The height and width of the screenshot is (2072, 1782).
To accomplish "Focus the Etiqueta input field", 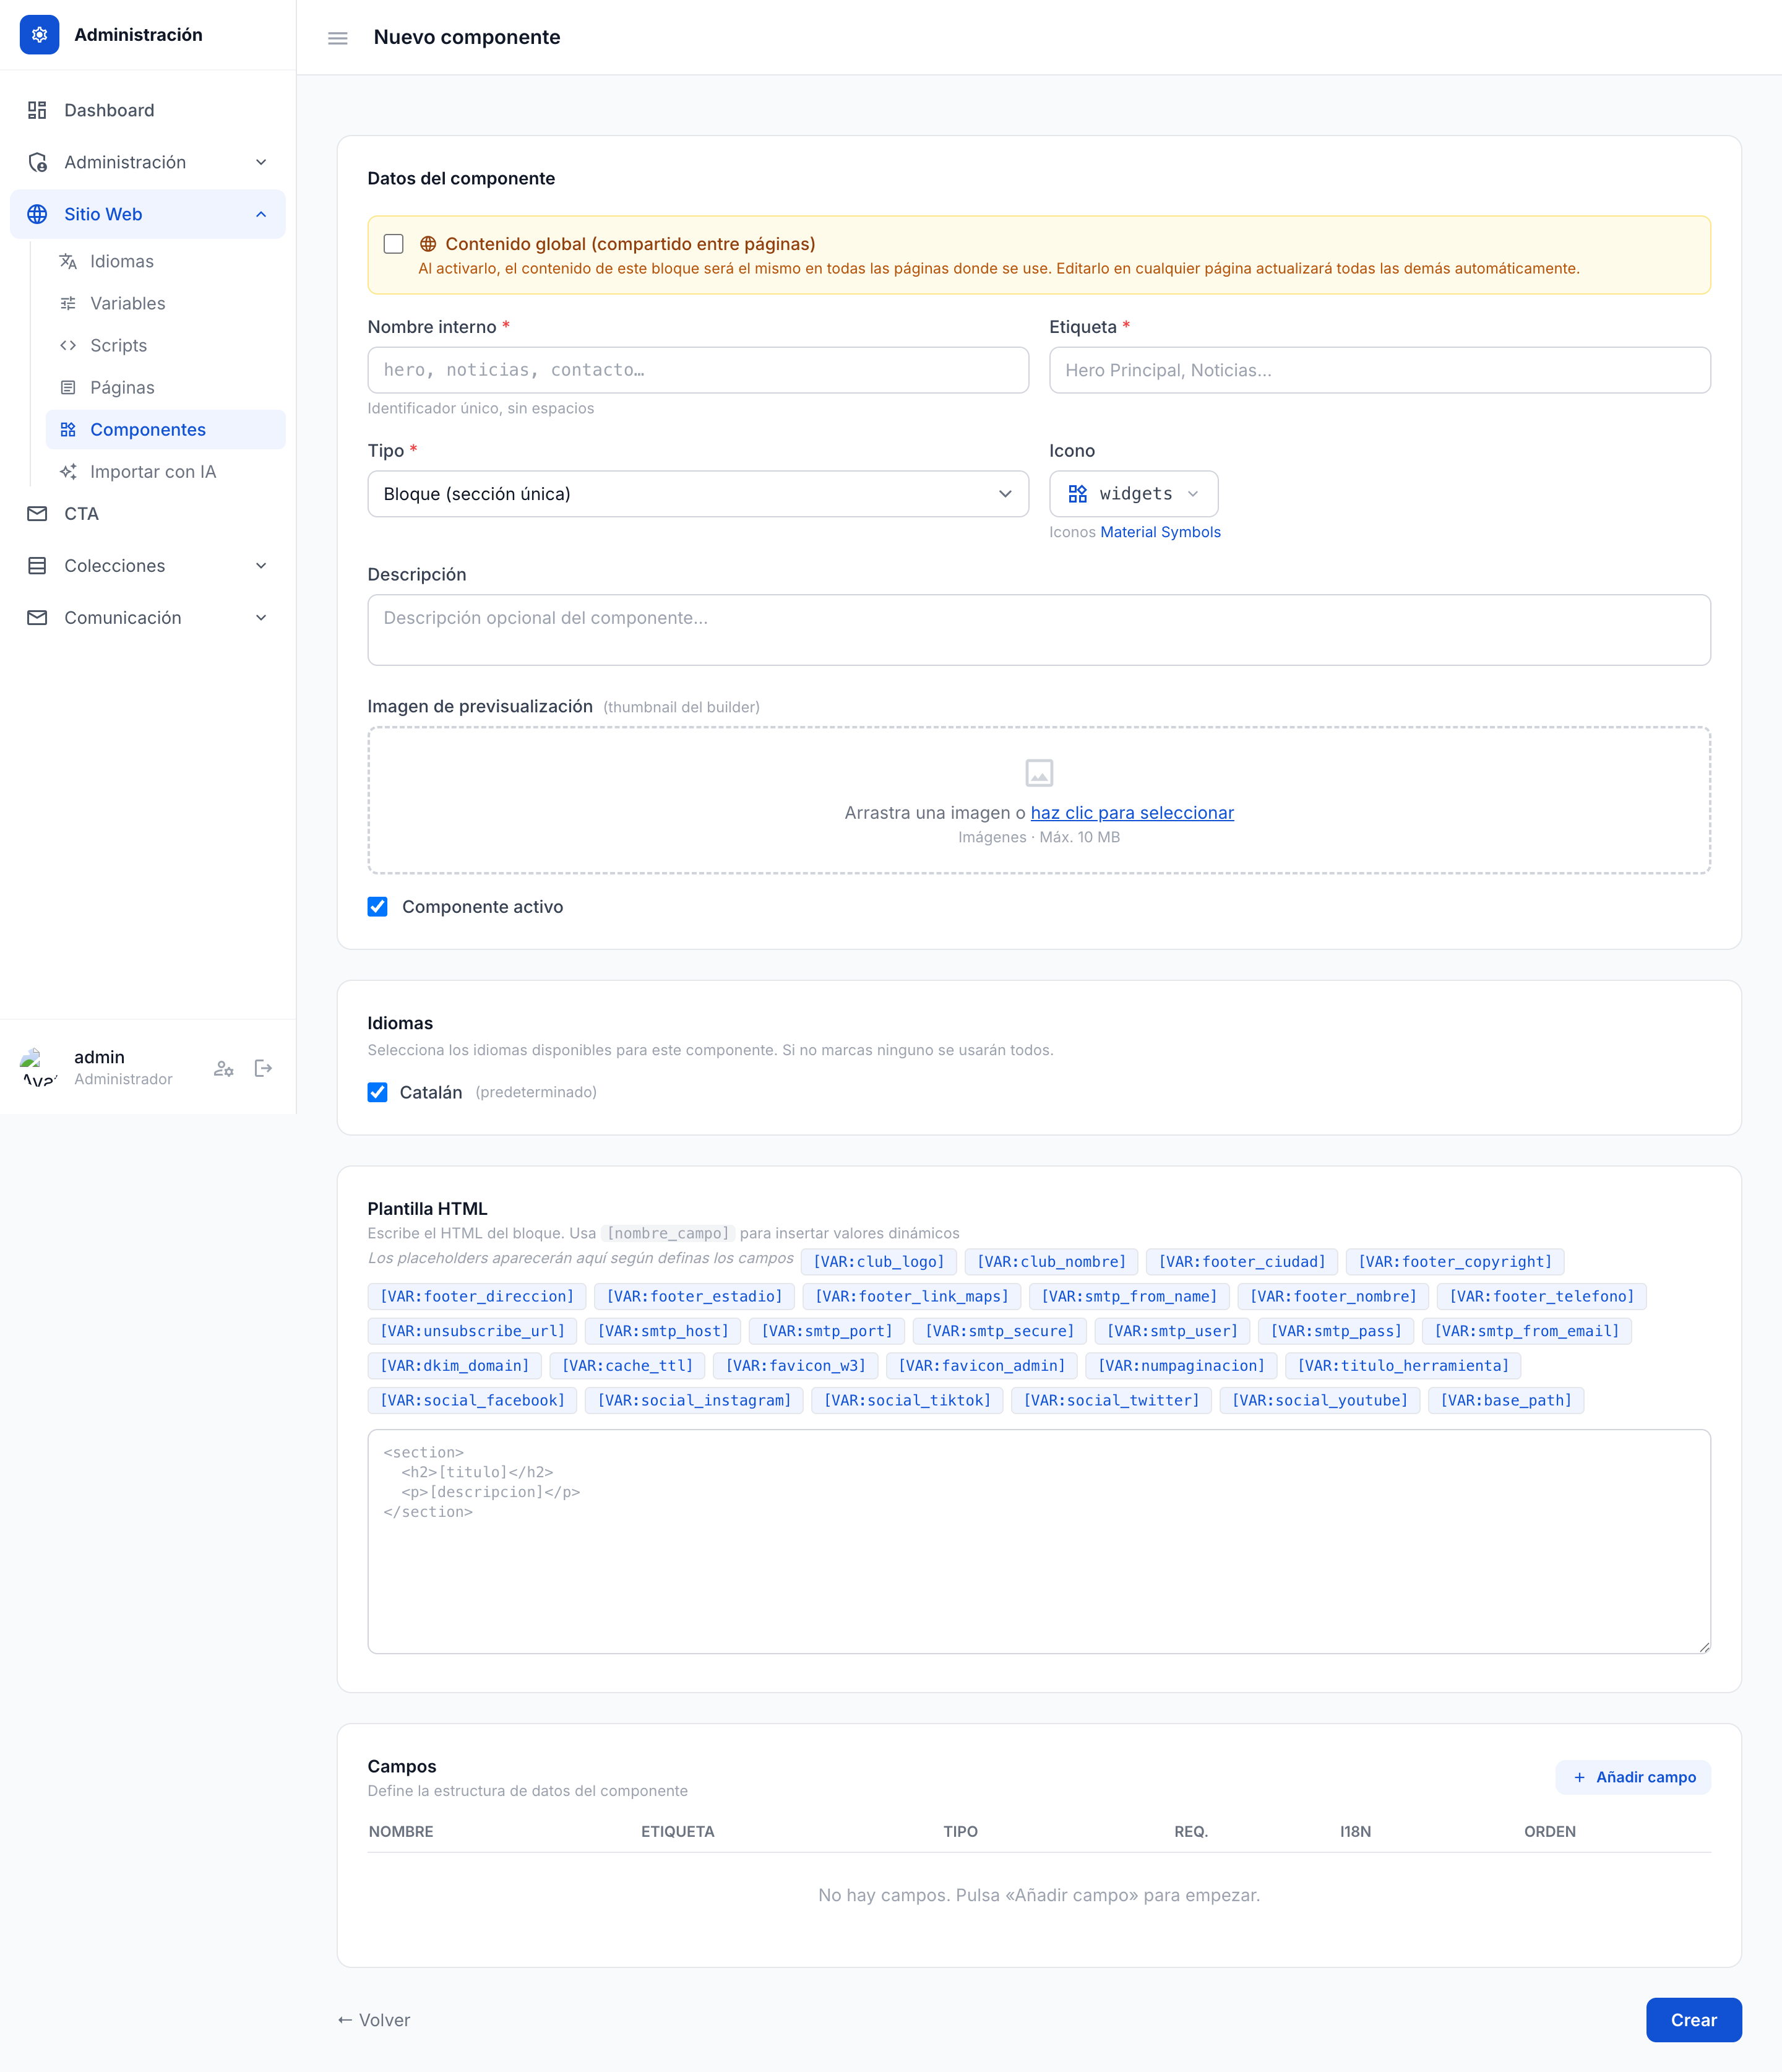I will [1379, 370].
